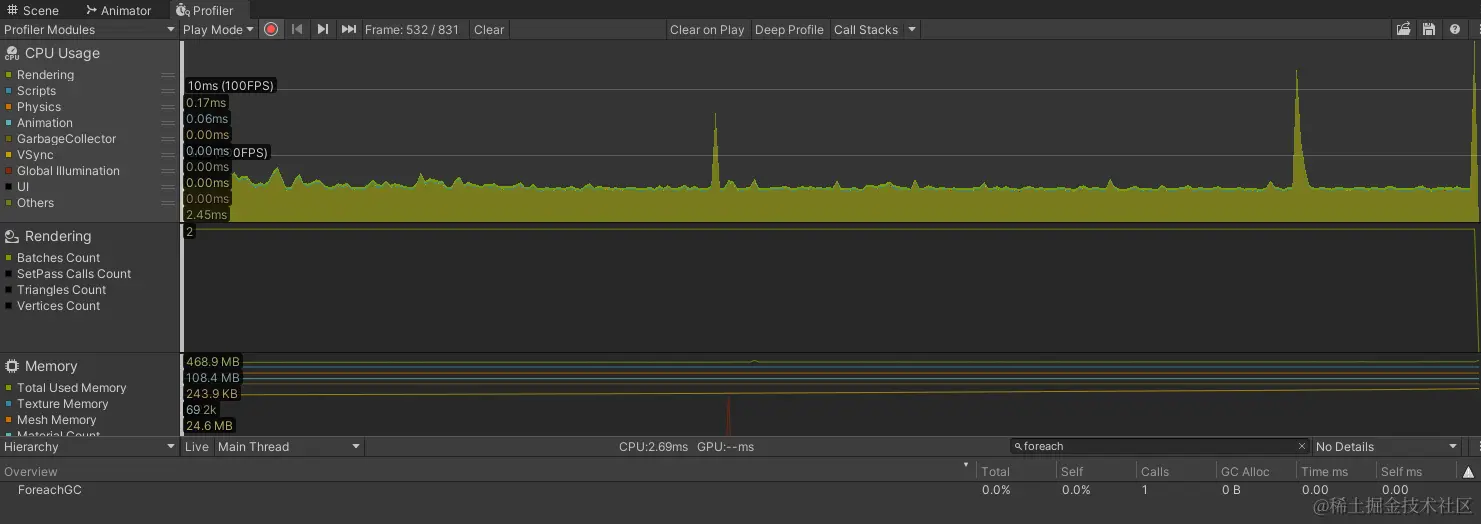Click the Memory module icon
The height and width of the screenshot is (524, 1481).
pyautogui.click(x=12, y=366)
